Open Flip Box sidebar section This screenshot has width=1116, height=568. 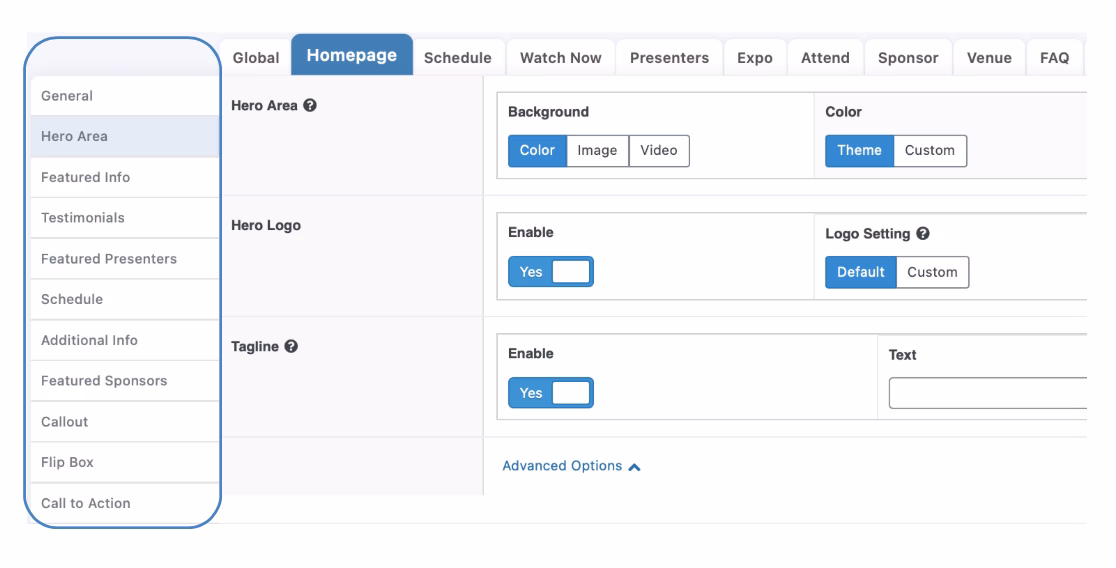[x=67, y=462]
